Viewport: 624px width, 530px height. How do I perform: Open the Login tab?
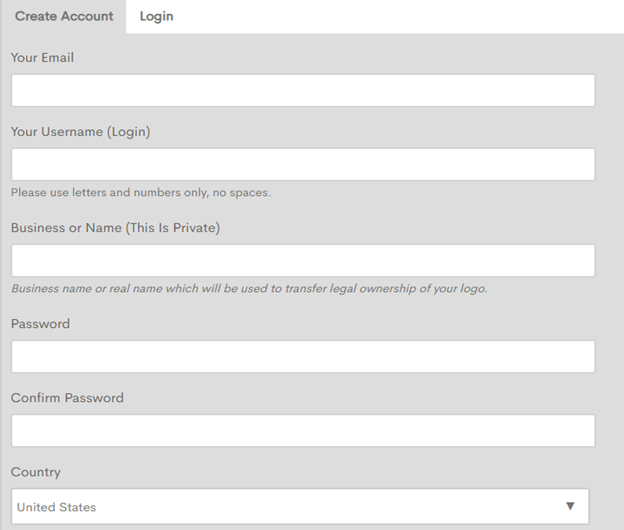(x=156, y=16)
